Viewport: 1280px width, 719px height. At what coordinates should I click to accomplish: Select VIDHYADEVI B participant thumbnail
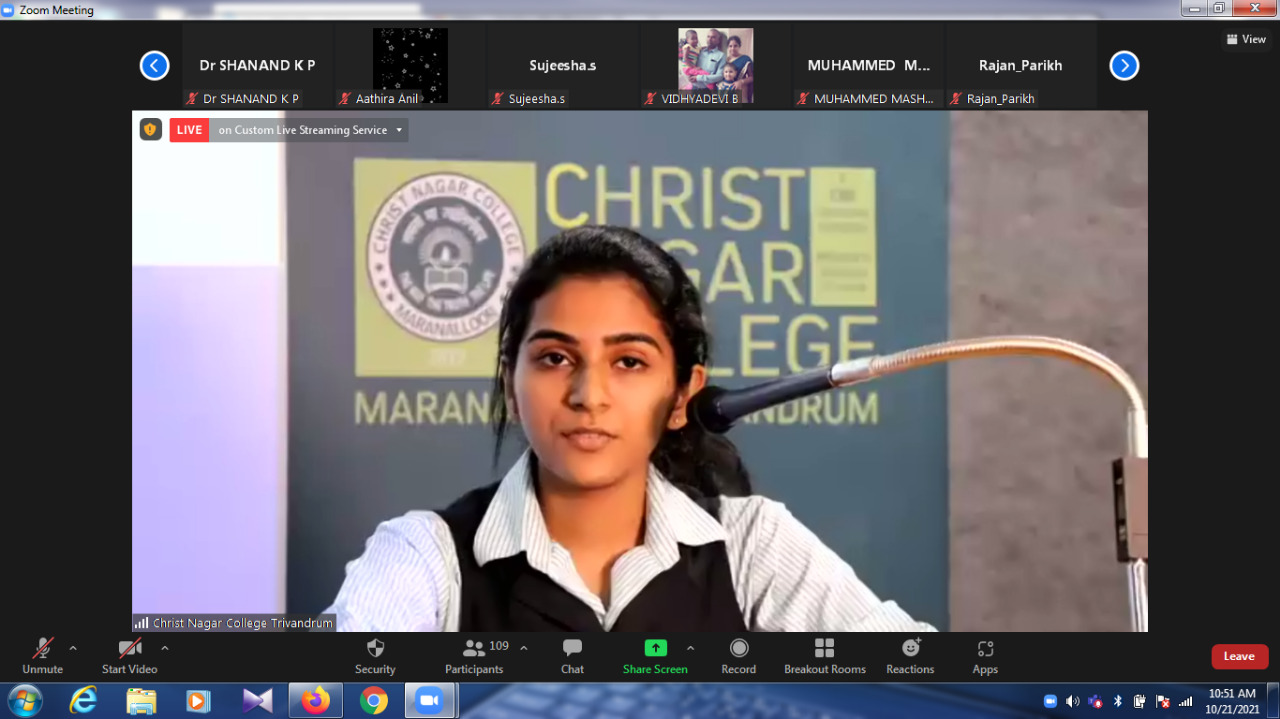715,66
